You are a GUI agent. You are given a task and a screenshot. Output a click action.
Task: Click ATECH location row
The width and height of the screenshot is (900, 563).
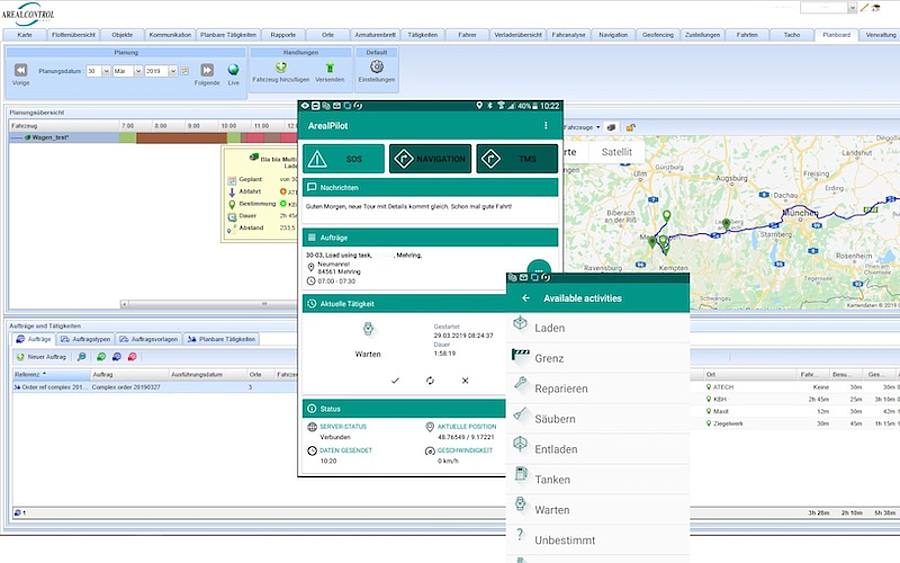tap(802, 387)
